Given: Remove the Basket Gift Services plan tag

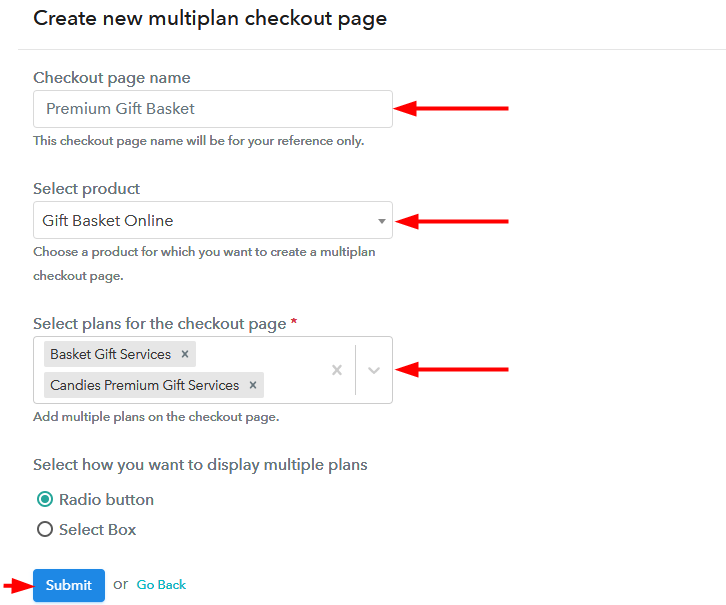Looking at the screenshot, I should pyautogui.click(x=184, y=354).
